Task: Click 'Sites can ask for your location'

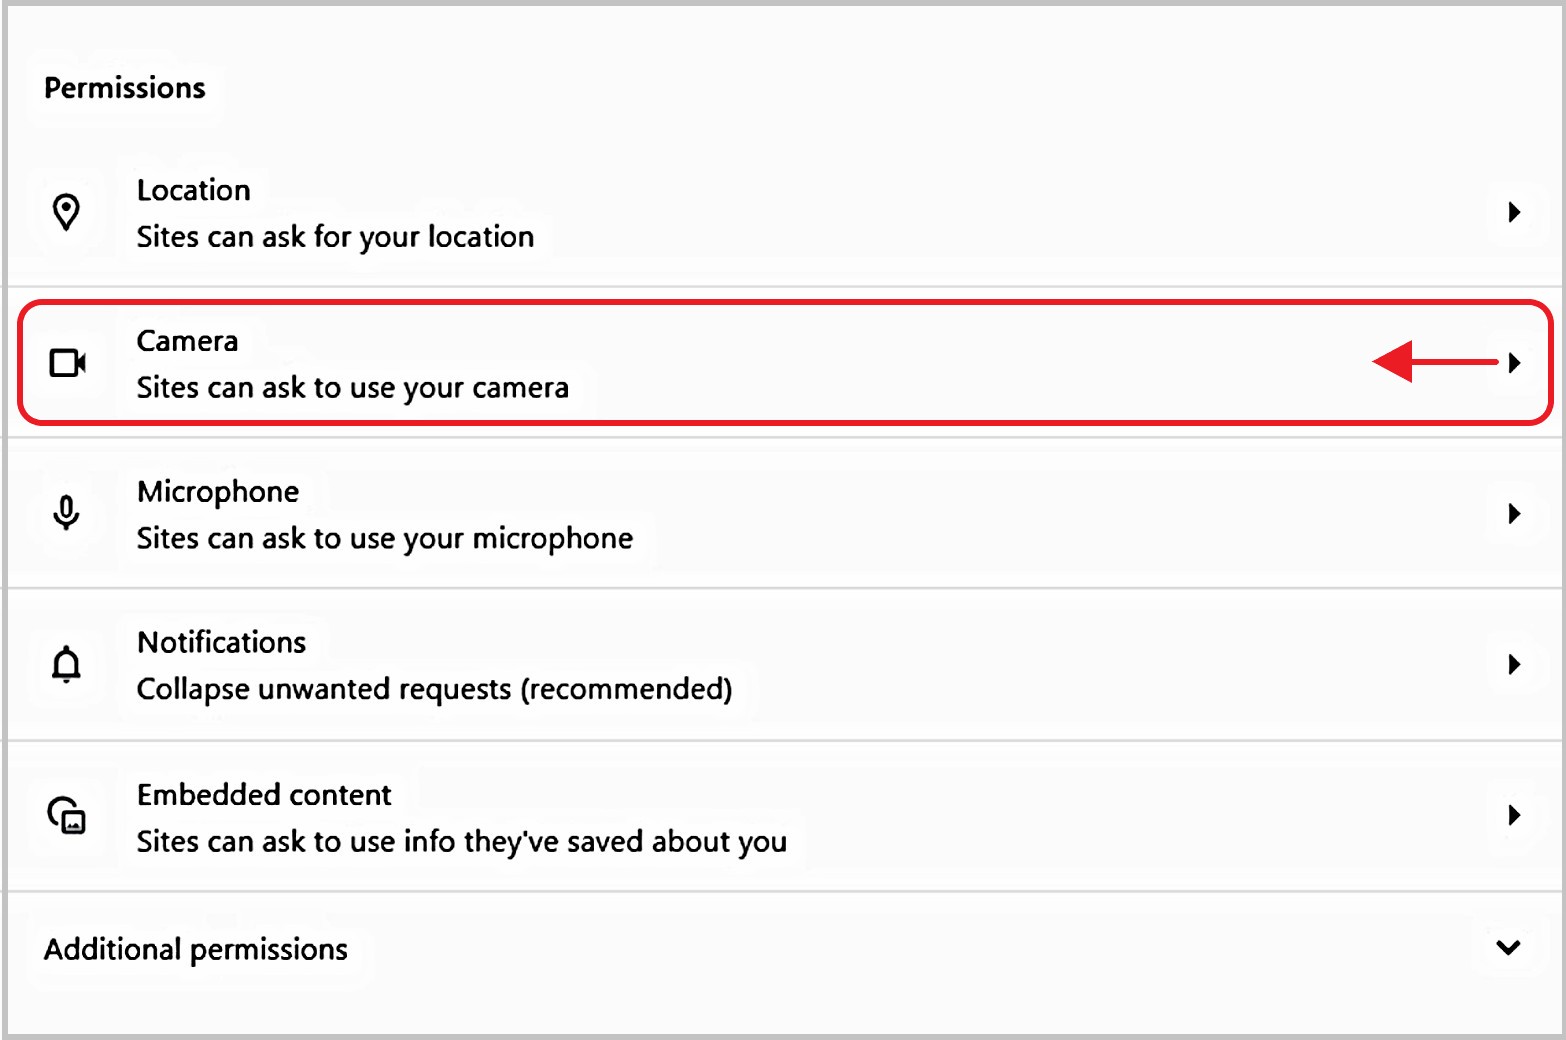Action: click(335, 237)
